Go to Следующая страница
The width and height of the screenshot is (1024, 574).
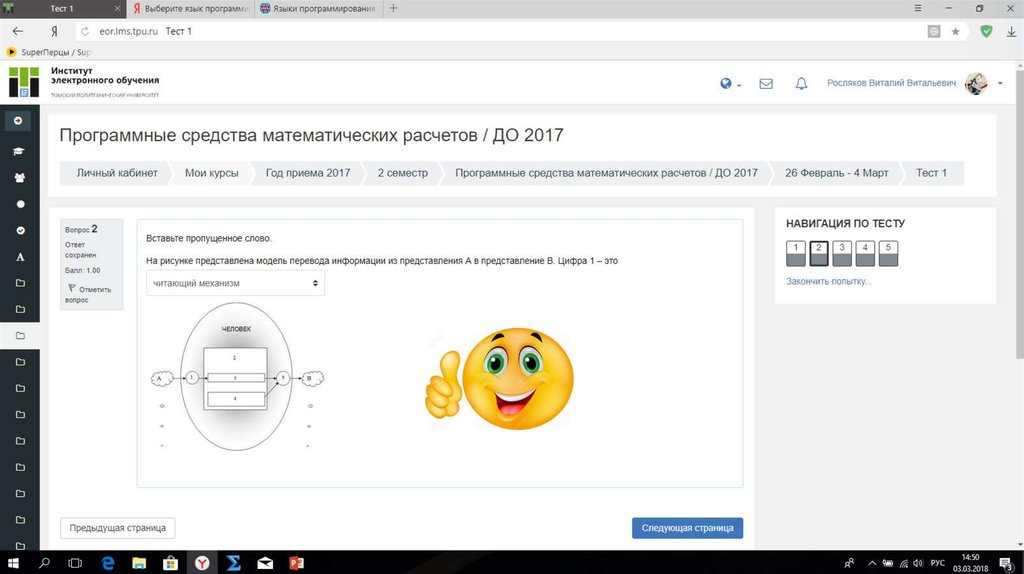687,528
